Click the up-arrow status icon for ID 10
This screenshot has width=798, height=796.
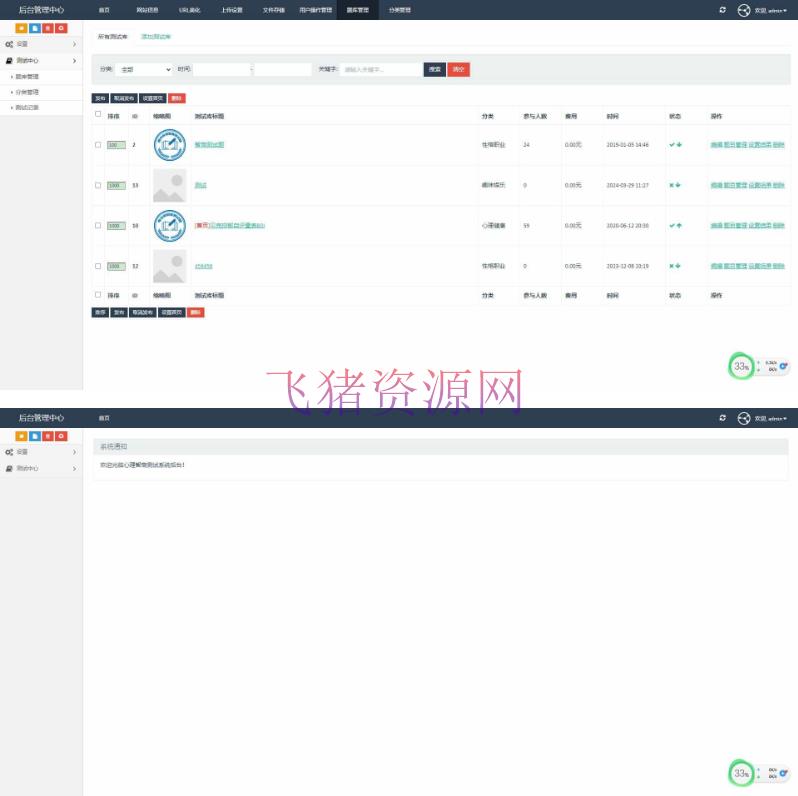(x=679, y=225)
